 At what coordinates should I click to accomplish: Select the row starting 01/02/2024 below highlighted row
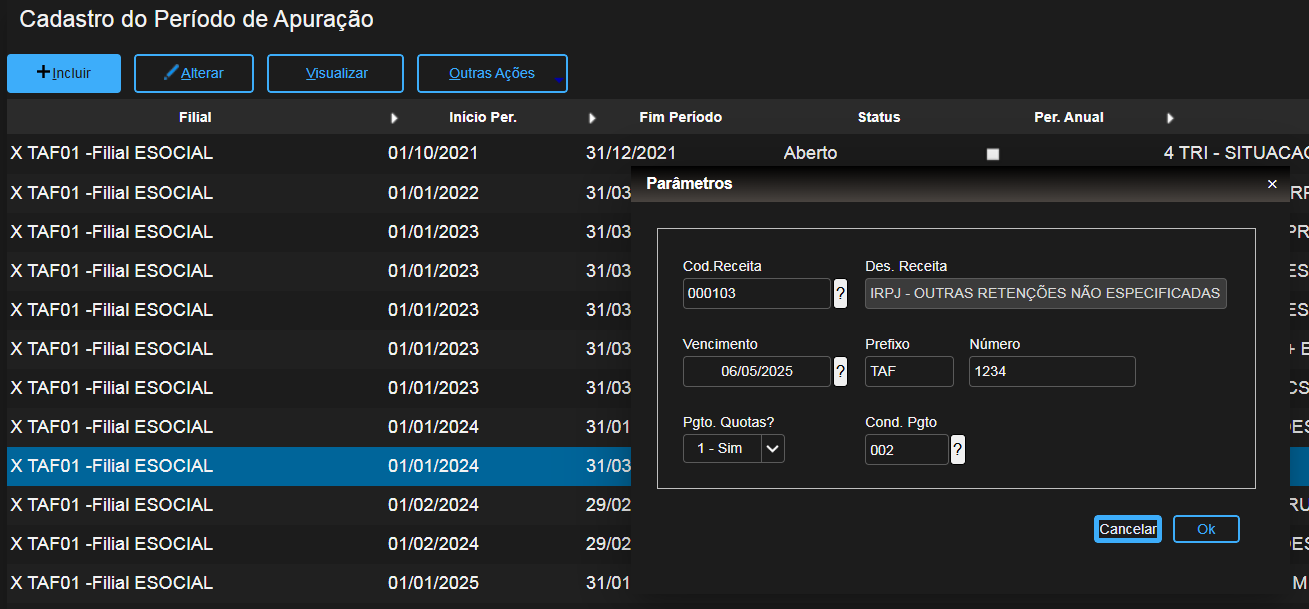coord(300,505)
